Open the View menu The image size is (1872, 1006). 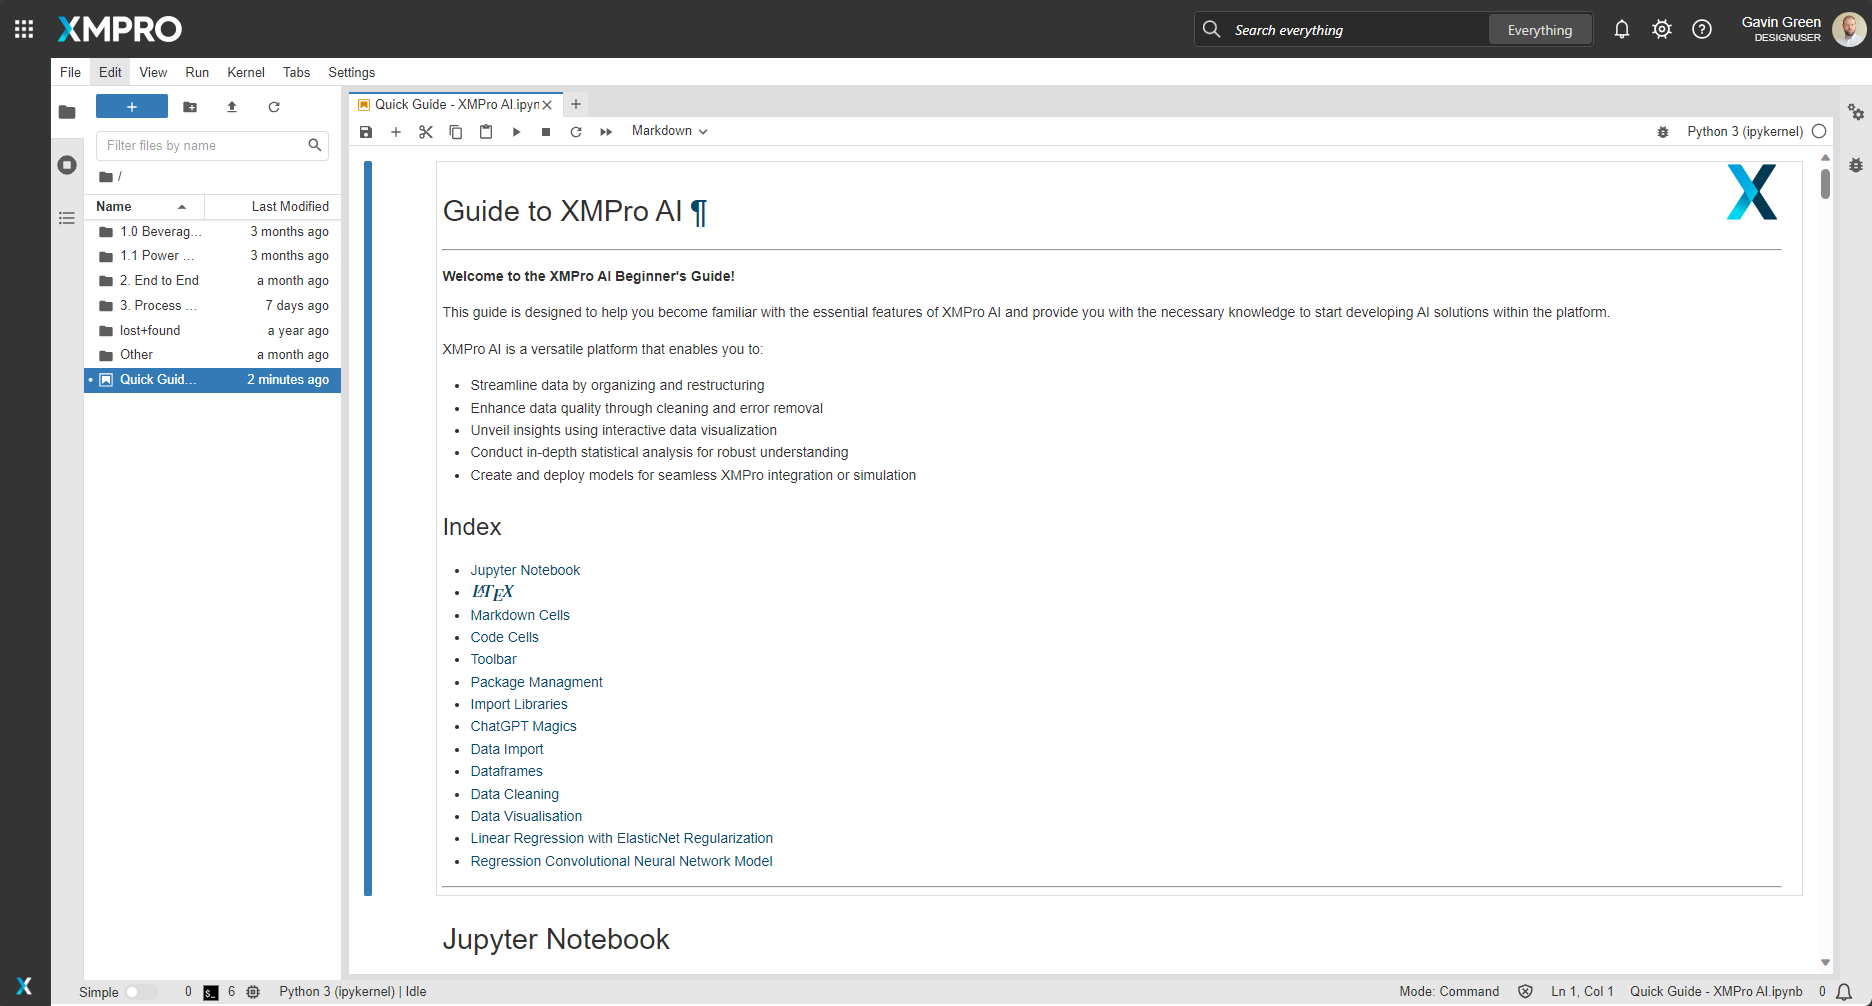(153, 72)
